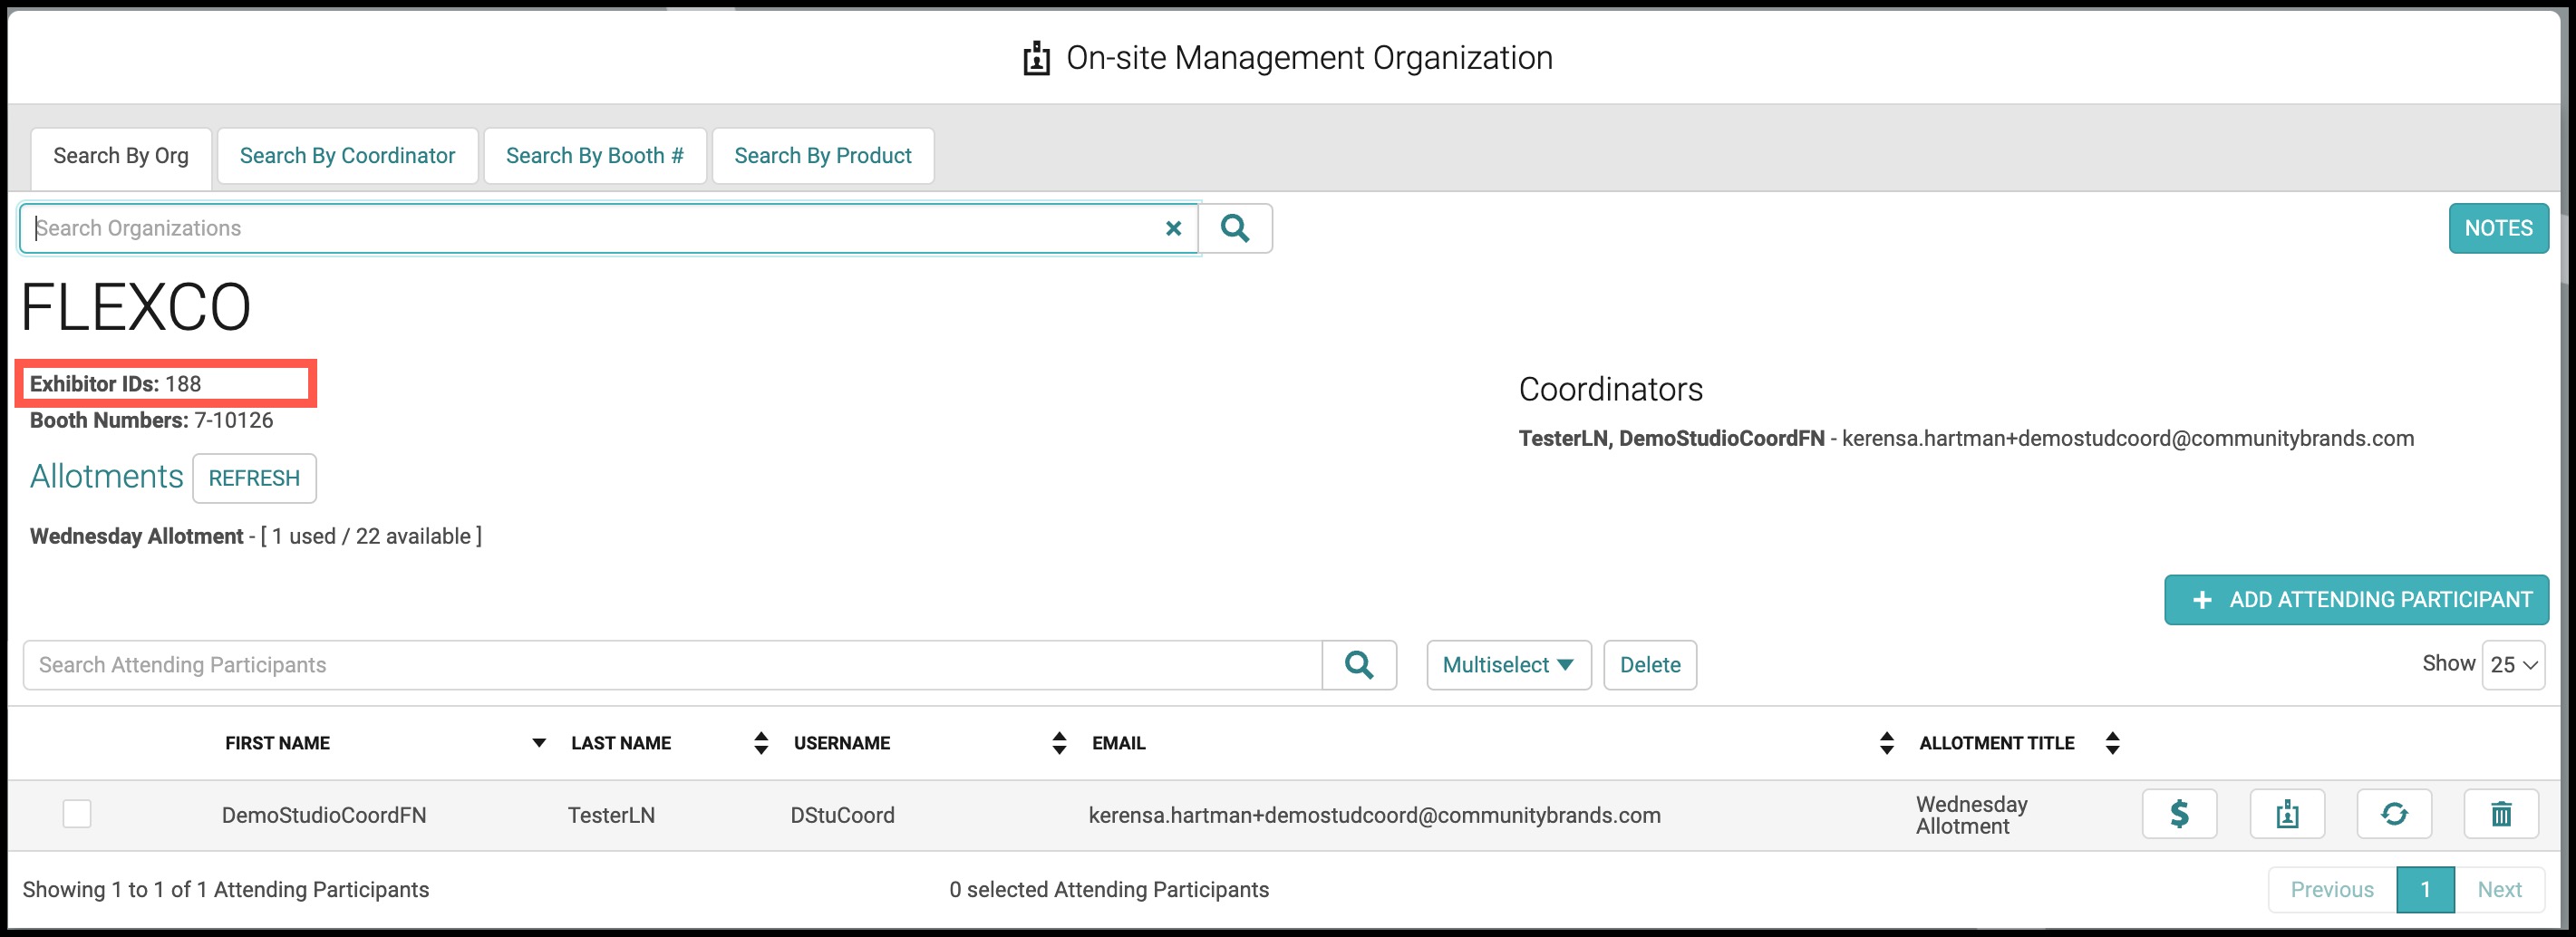Click the Allotments heading link
Screen dimensions: 2576x937
click(107, 476)
